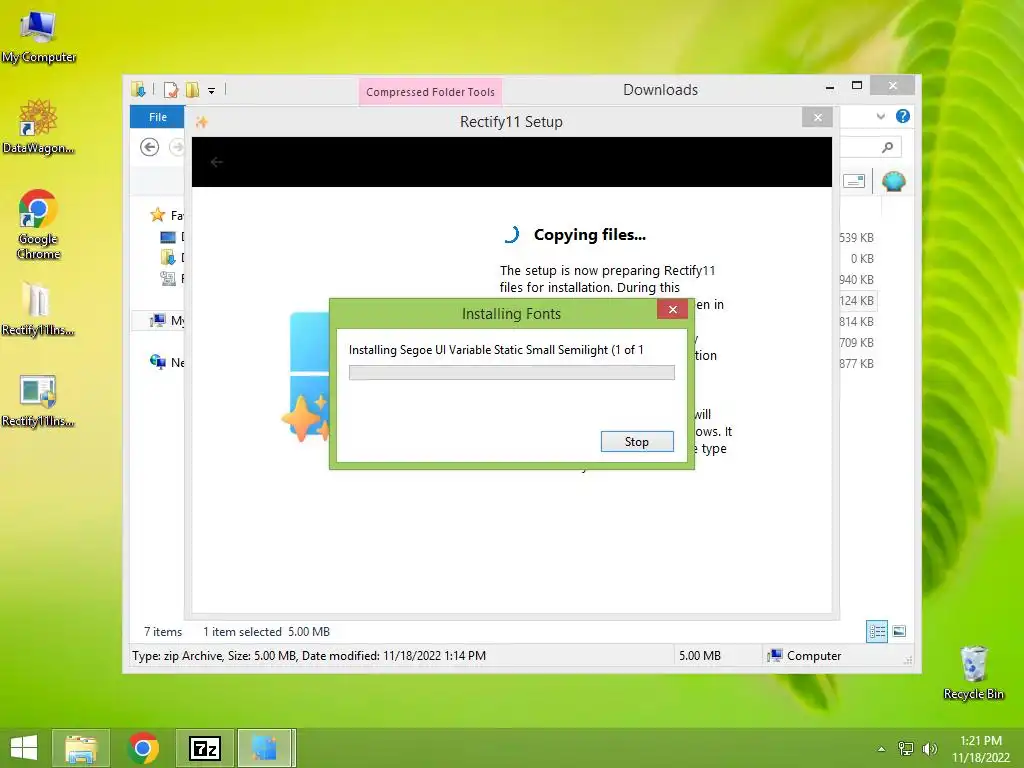The height and width of the screenshot is (768, 1024).
Task: Open 7-Zip from the taskbar
Action: click(x=204, y=748)
